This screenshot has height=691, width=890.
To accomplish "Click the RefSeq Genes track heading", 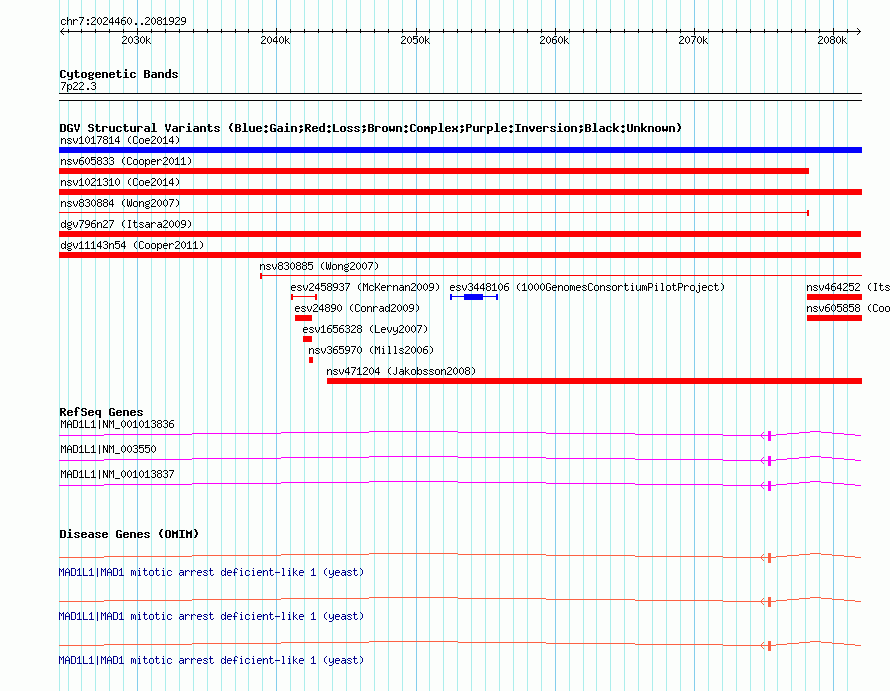I will coord(101,412).
